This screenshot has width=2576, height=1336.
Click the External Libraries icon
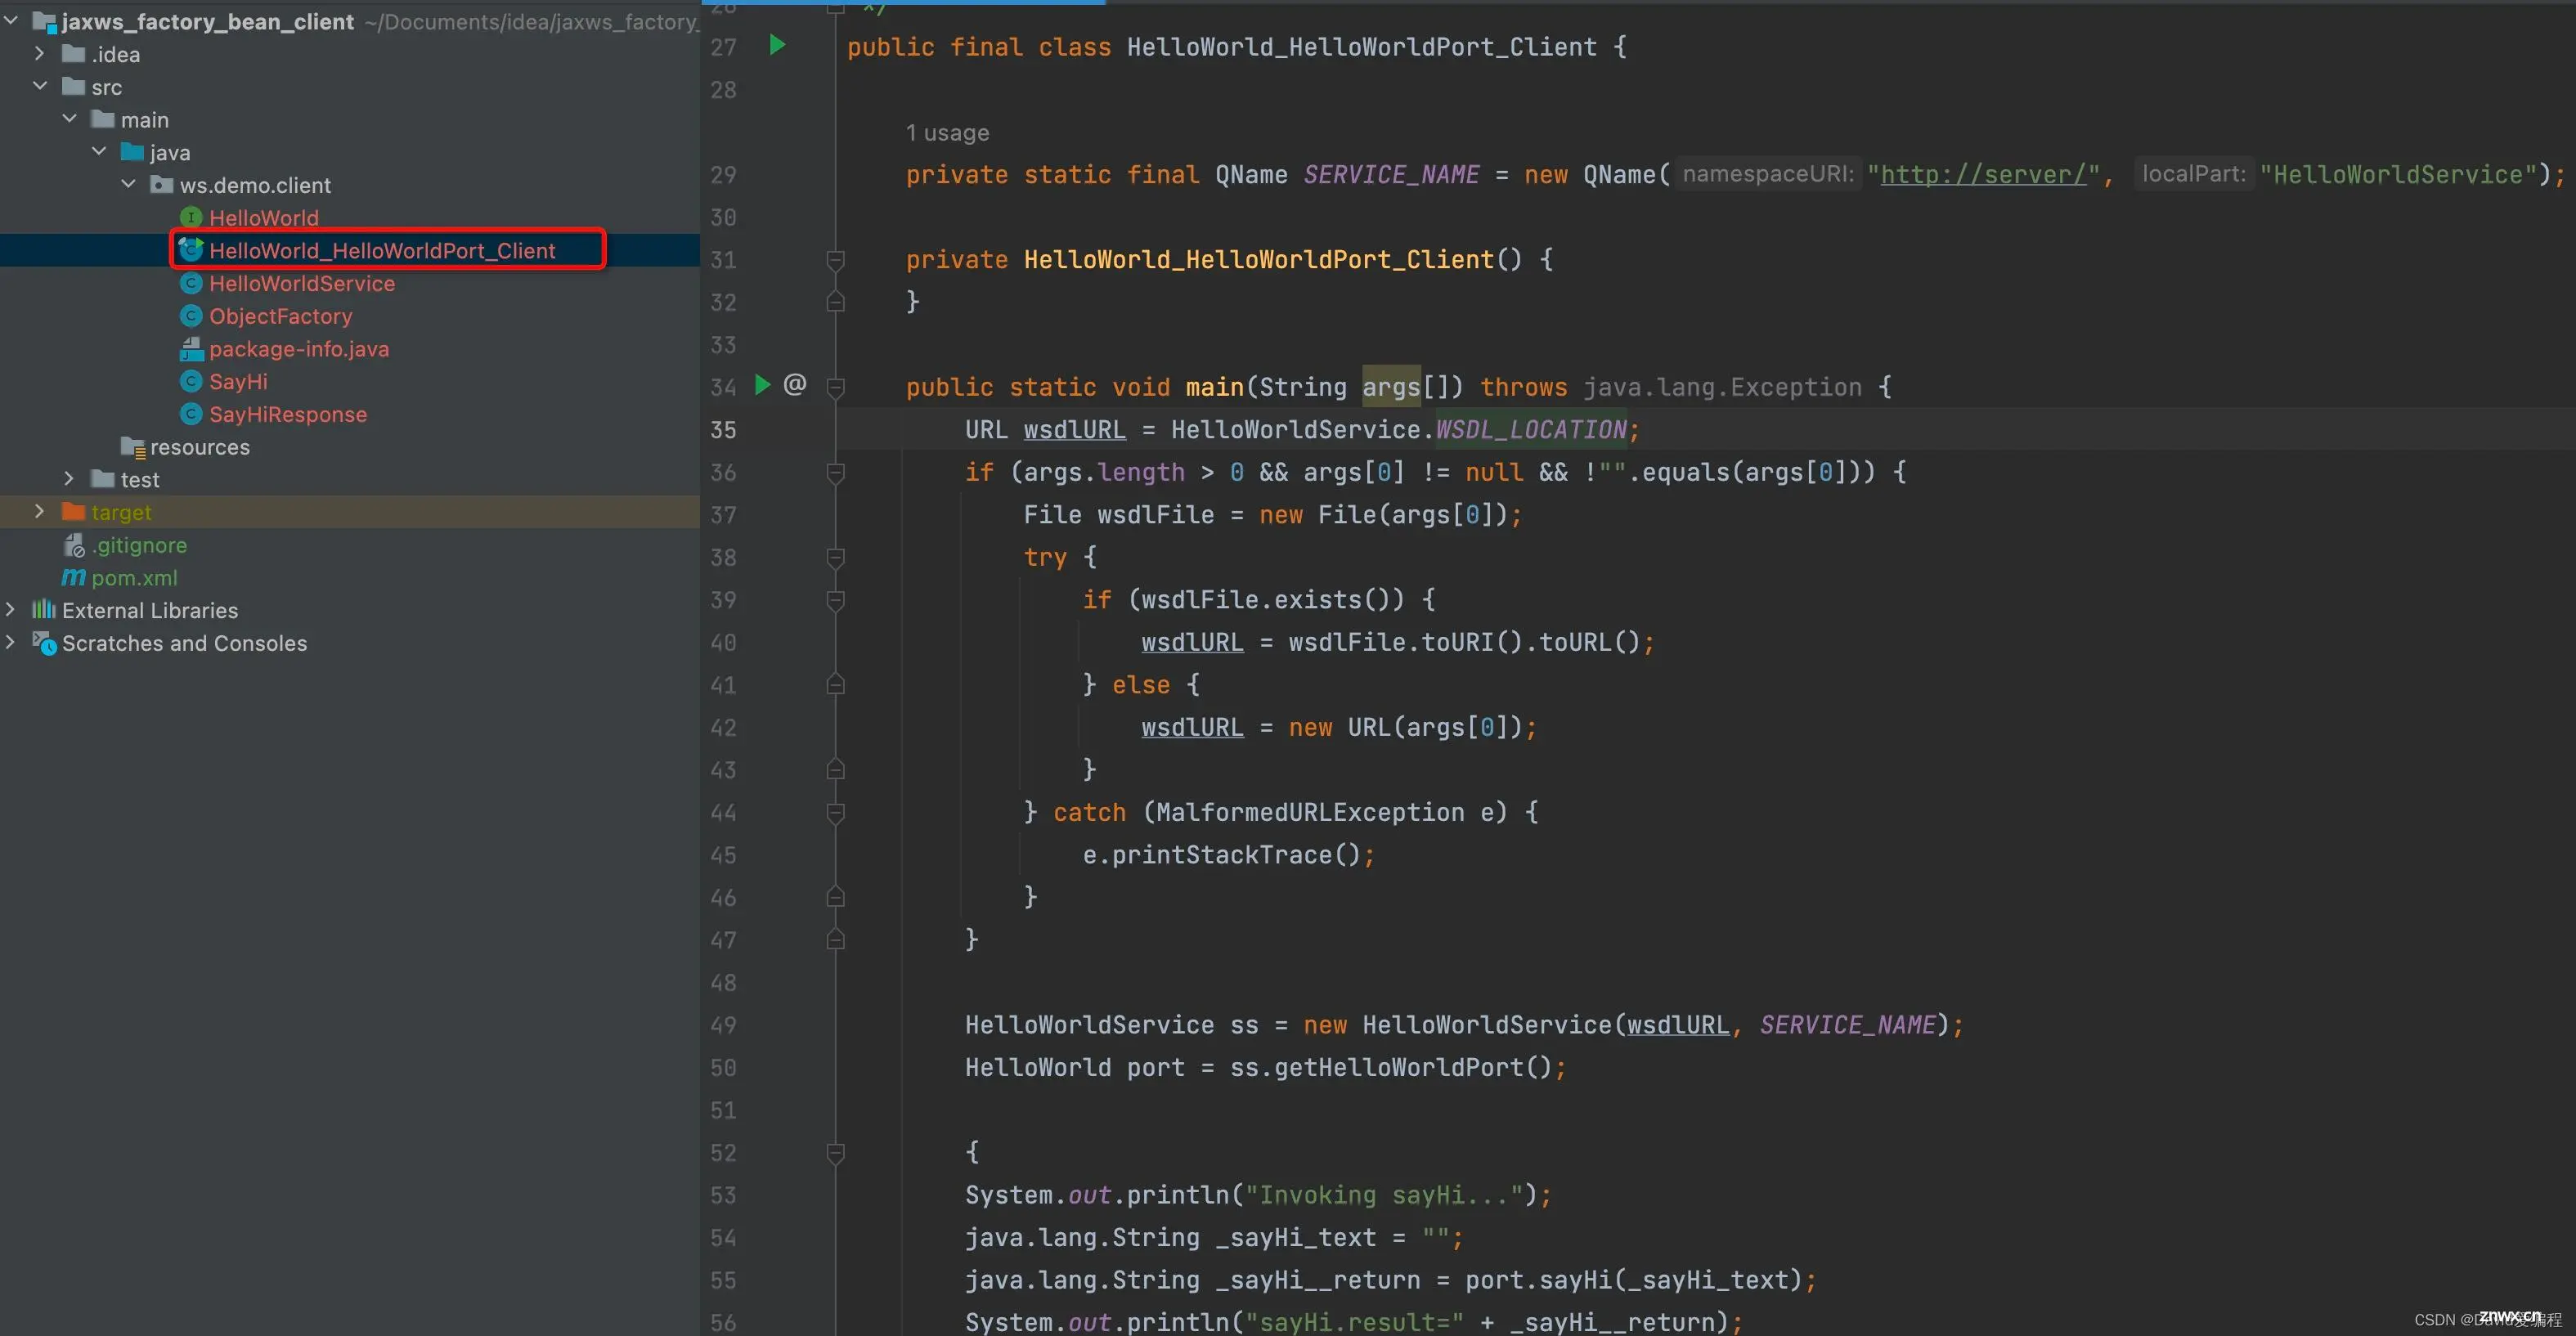click(x=44, y=609)
